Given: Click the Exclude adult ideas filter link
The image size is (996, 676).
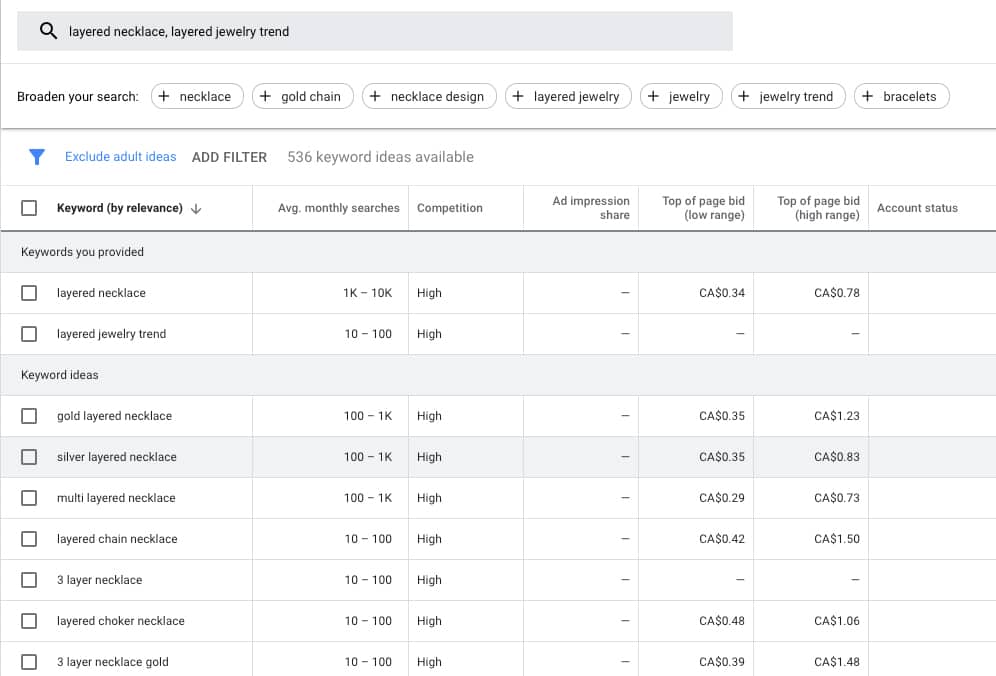Looking at the screenshot, I should point(121,157).
